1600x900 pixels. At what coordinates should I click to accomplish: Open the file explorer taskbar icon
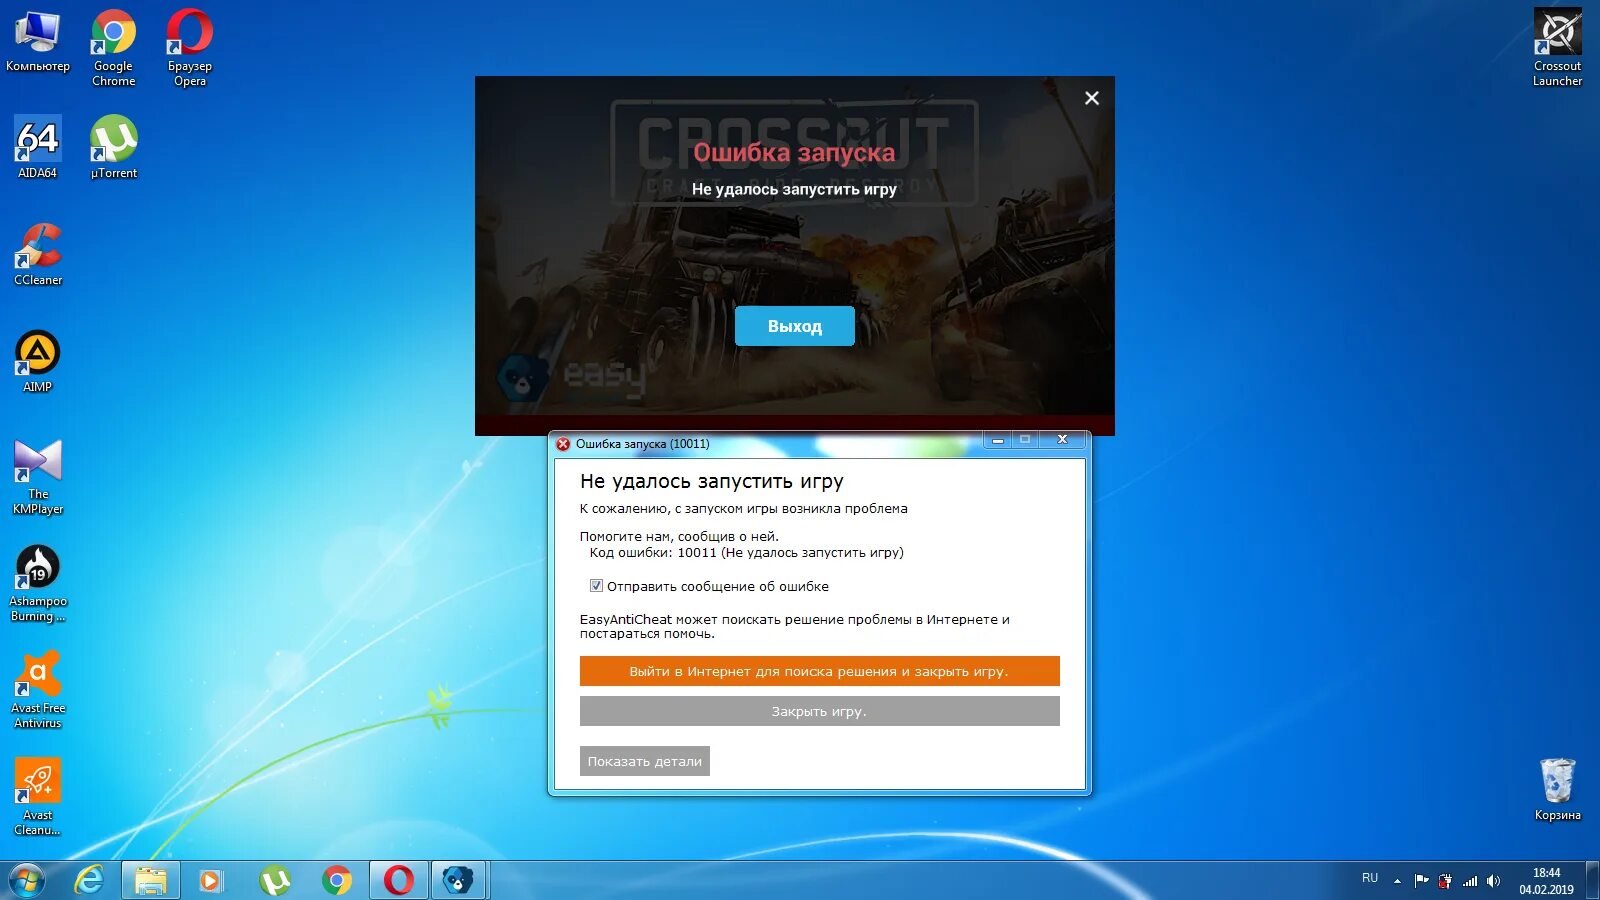151,880
